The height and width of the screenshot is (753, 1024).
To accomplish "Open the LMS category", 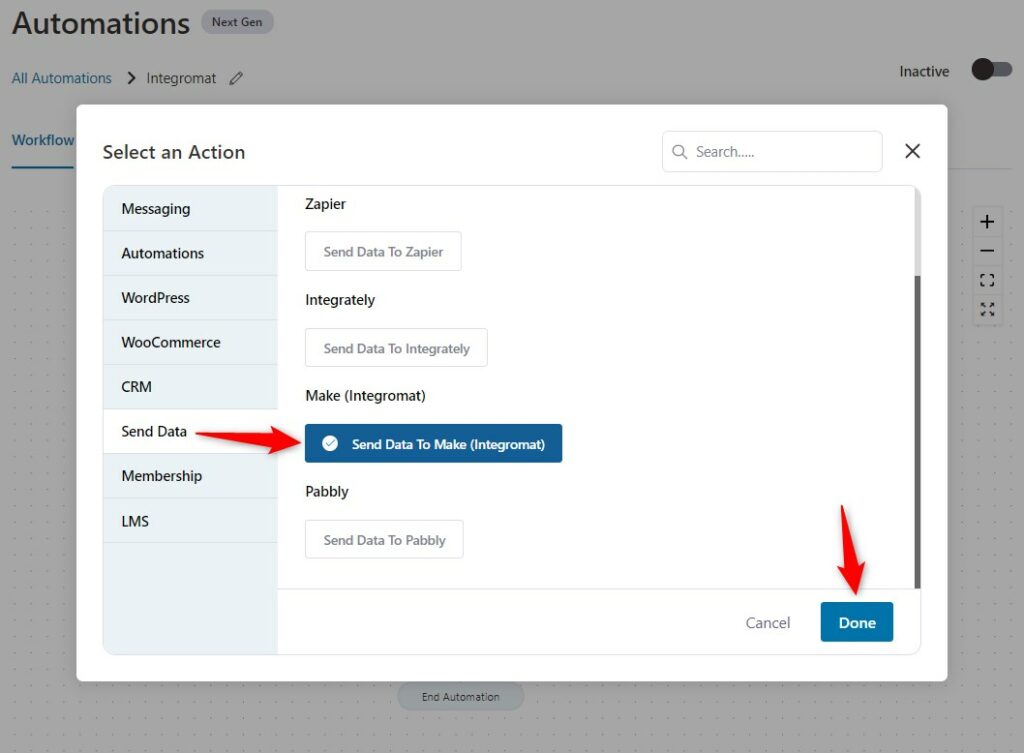I will point(190,521).
